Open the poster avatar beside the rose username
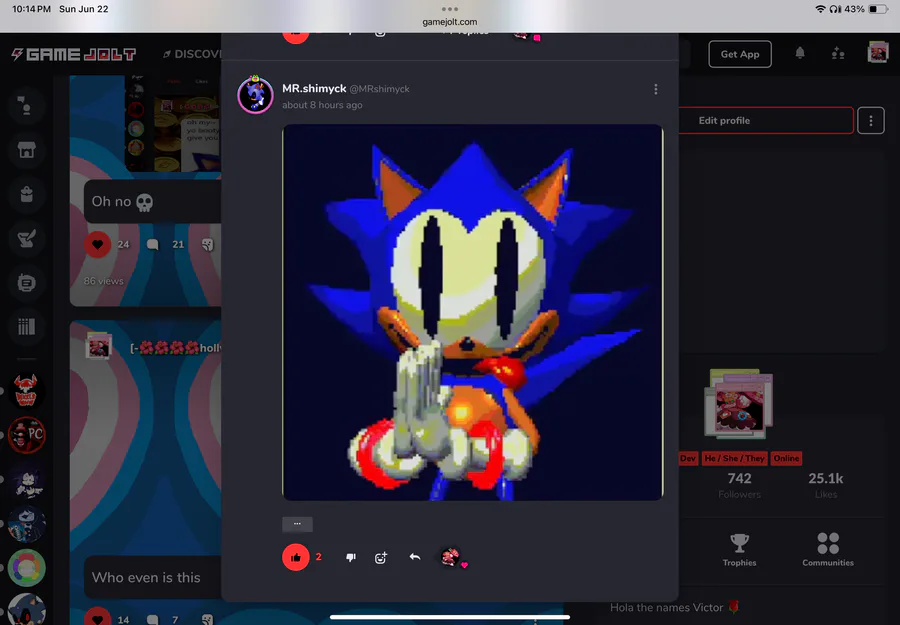 (98, 346)
